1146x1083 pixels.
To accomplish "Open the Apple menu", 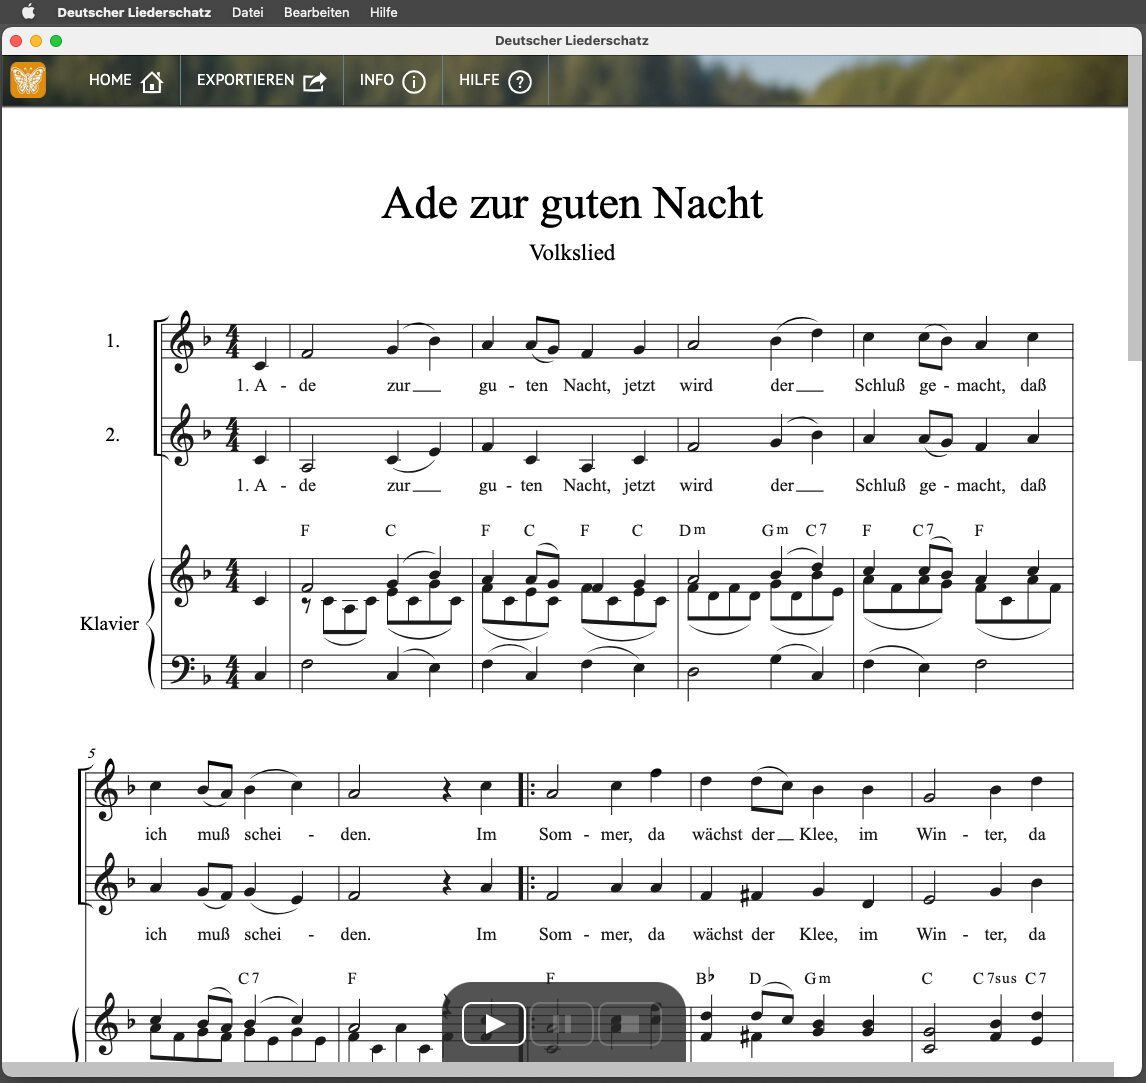I will [x=28, y=12].
